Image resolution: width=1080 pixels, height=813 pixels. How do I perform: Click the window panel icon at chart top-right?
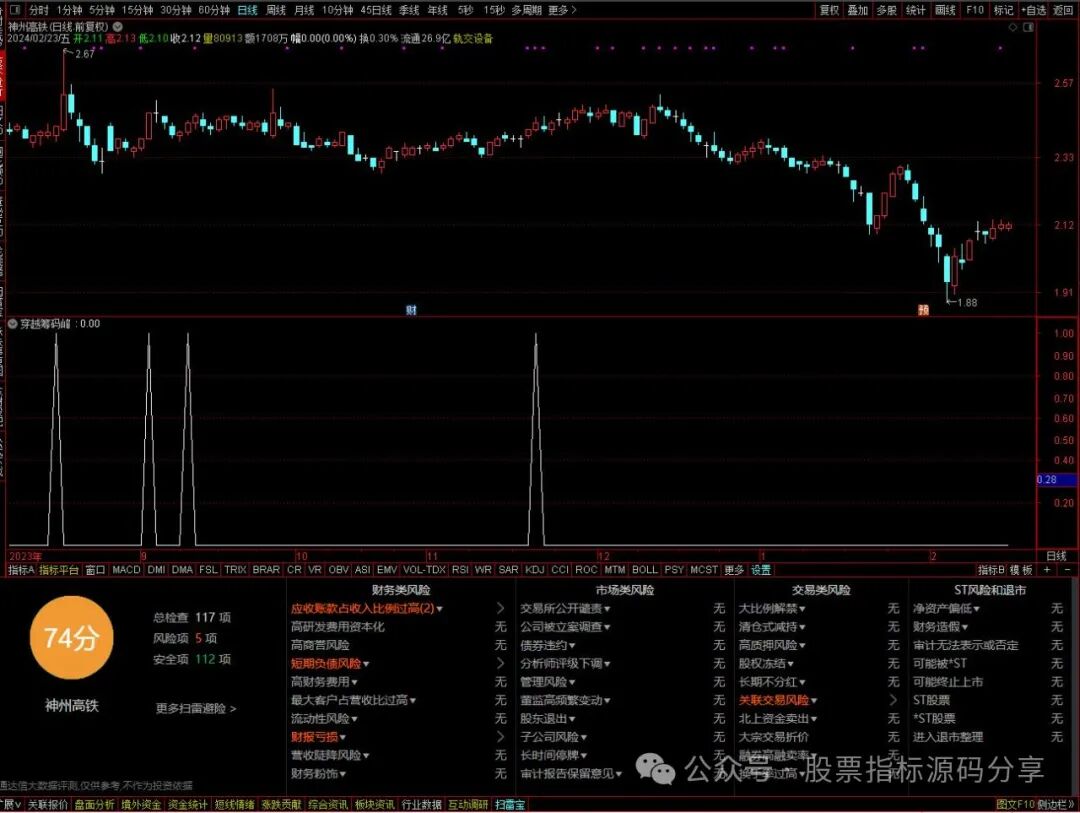click(x=1028, y=27)
